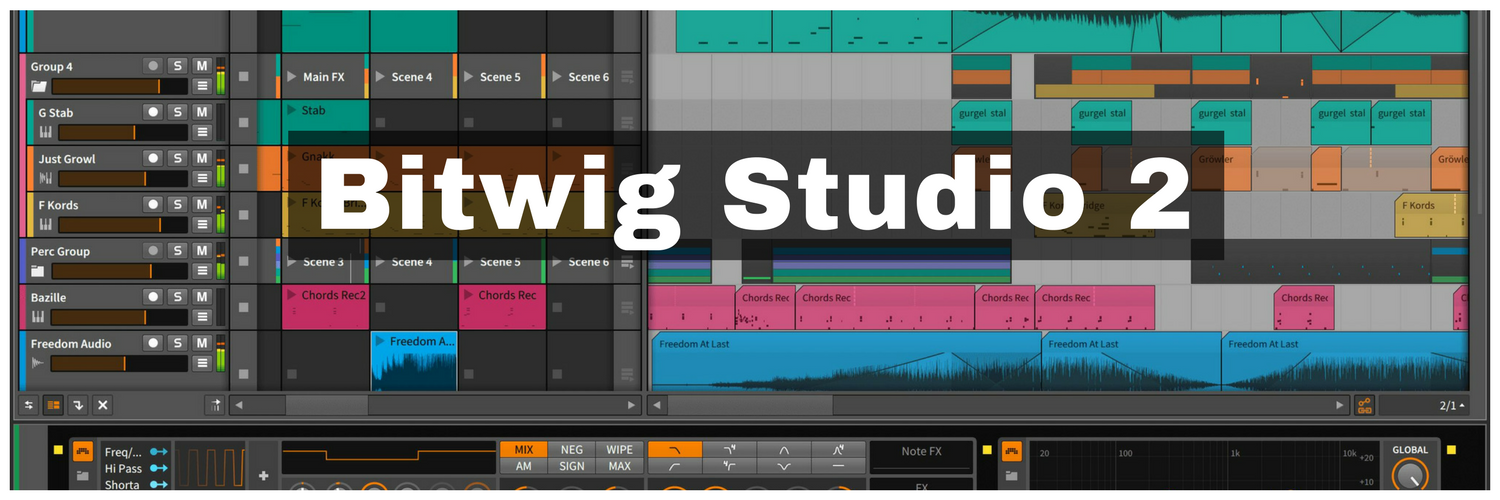Click the piano instrument icon on G Stab track

45,132
